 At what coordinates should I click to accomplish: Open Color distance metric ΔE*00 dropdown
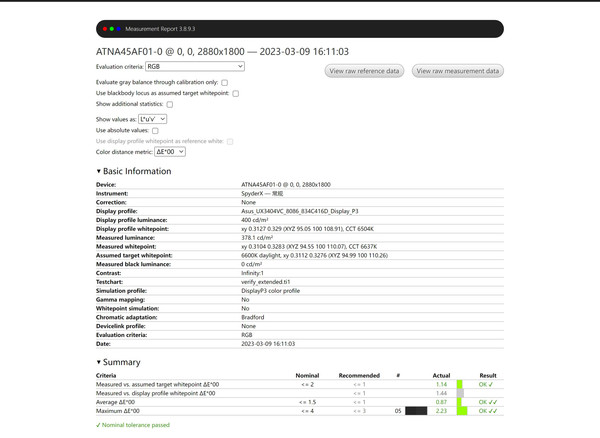(x=170, y=152)
